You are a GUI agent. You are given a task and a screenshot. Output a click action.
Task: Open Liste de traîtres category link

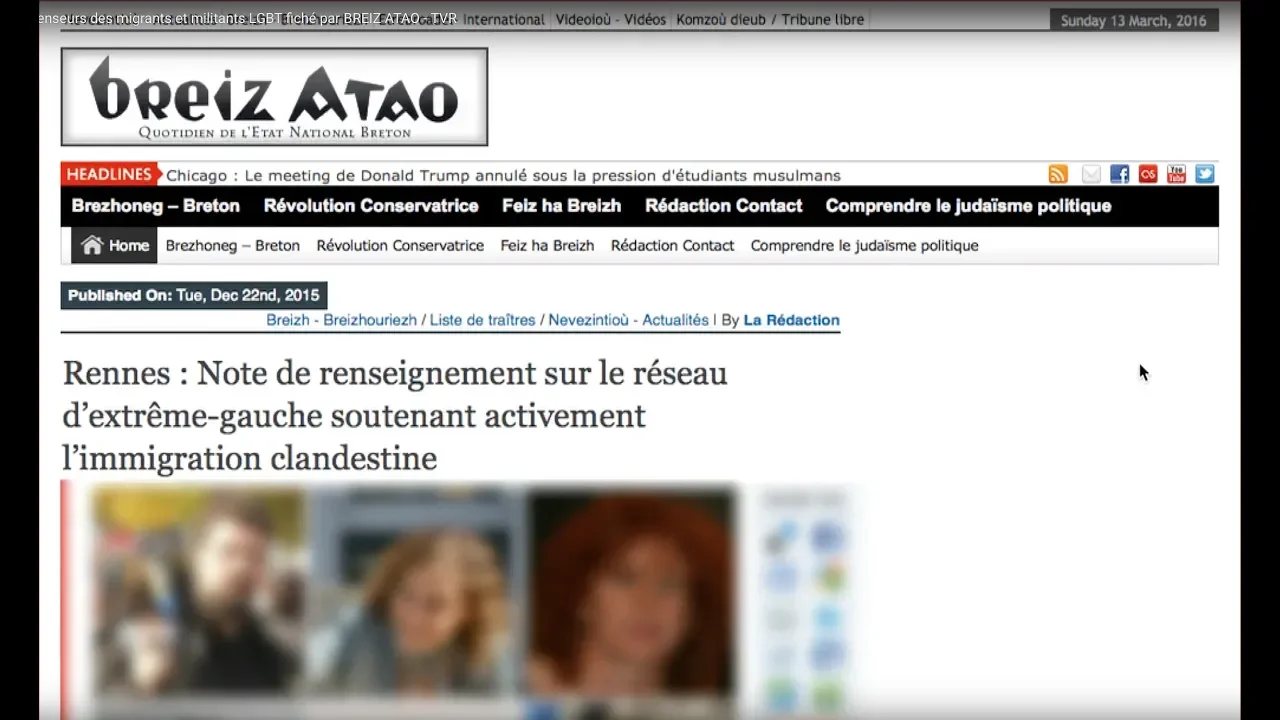pyautogui.click(x=483, y=320)
